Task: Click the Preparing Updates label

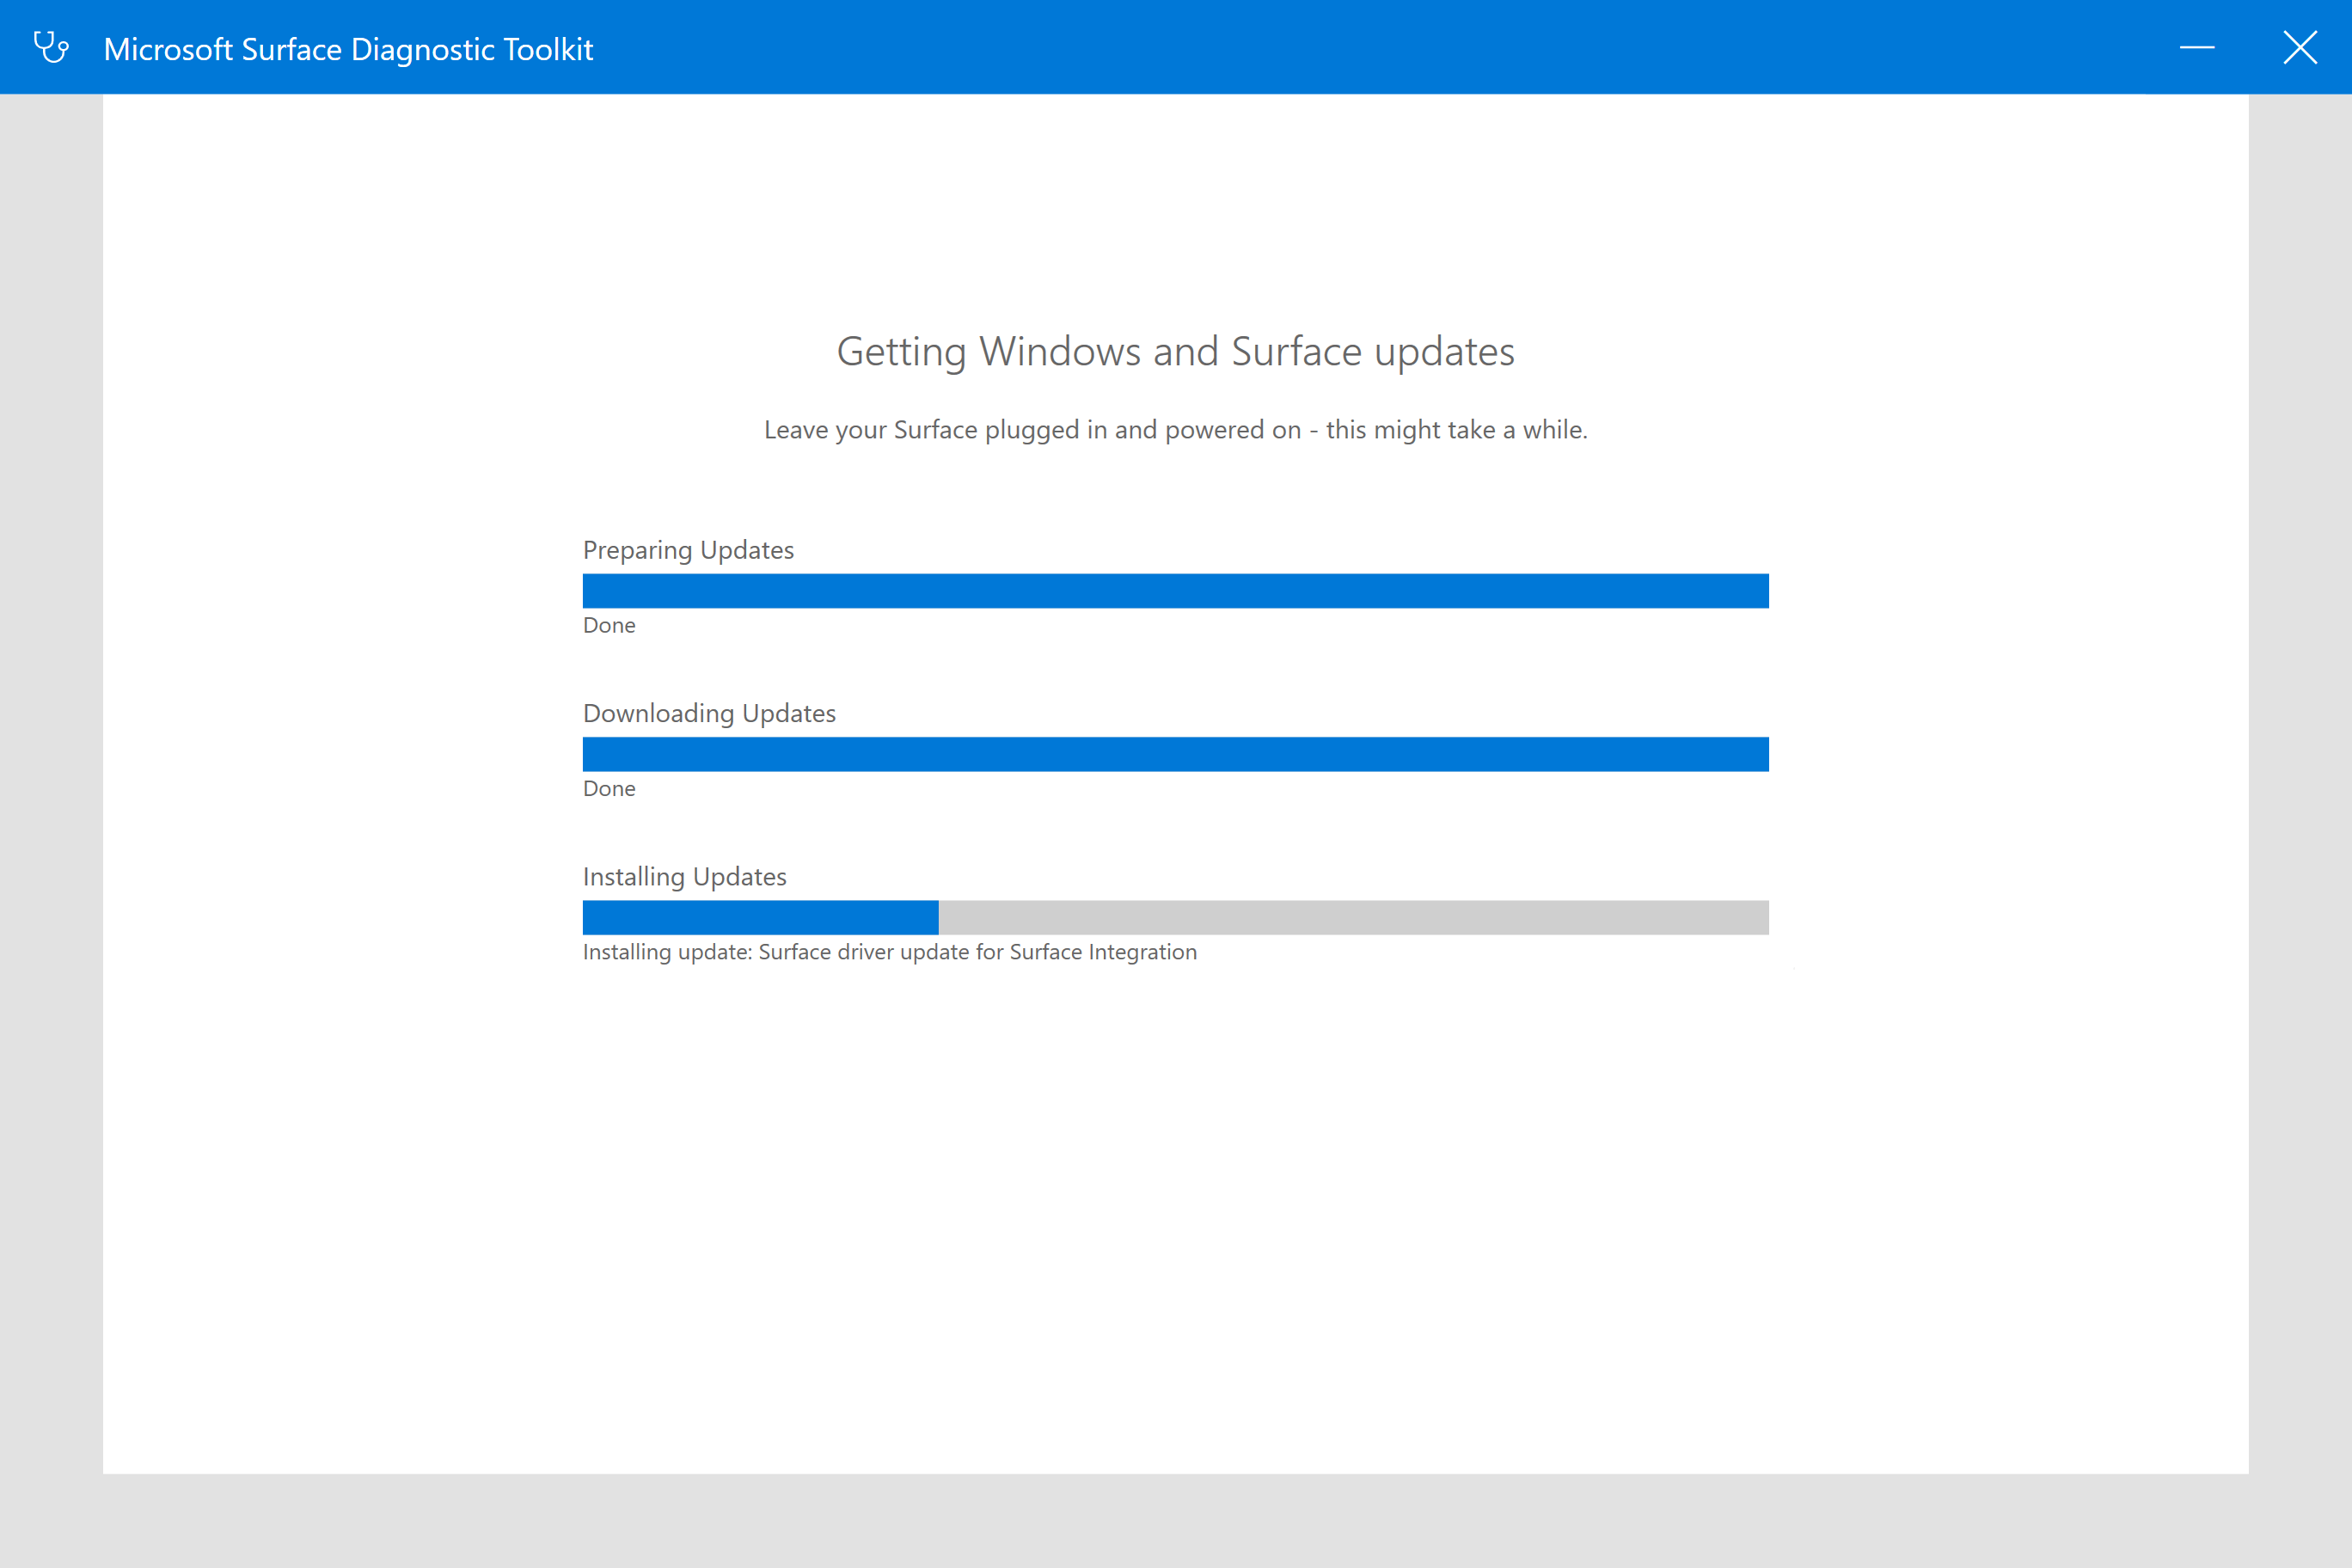Action: 688,550
